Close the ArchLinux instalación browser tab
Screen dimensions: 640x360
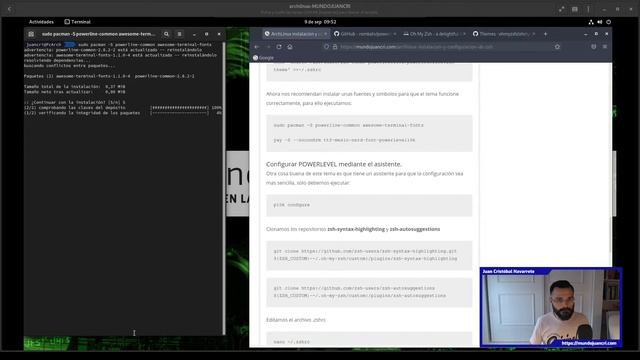tap(325, 34)
